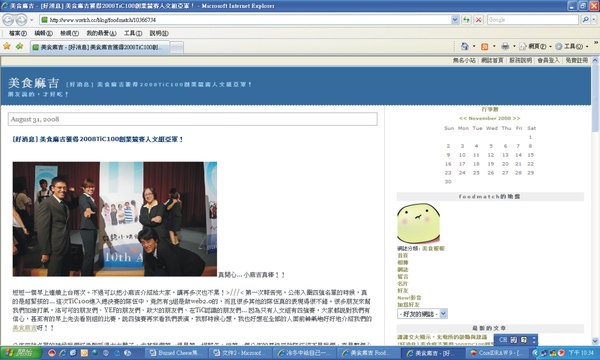Click the Print icon

505,47
